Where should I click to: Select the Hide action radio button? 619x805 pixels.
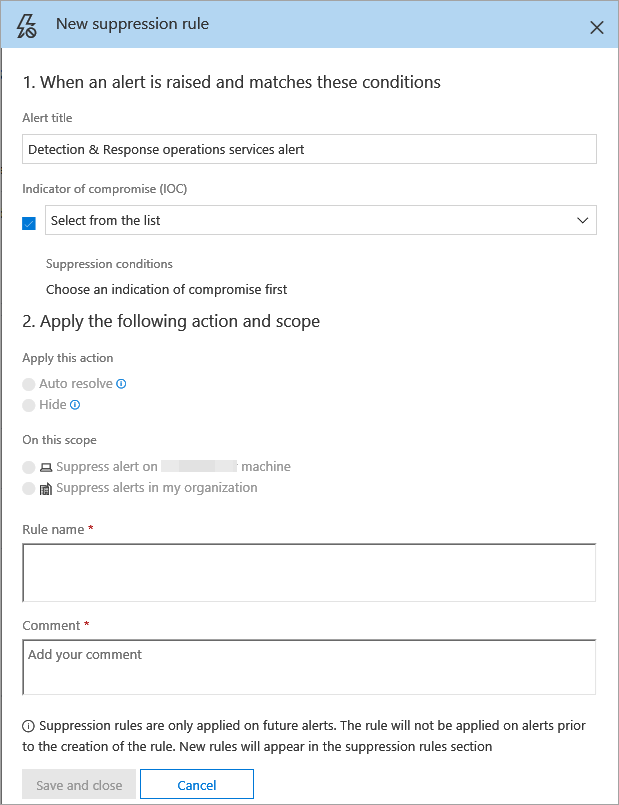(29, 405)
